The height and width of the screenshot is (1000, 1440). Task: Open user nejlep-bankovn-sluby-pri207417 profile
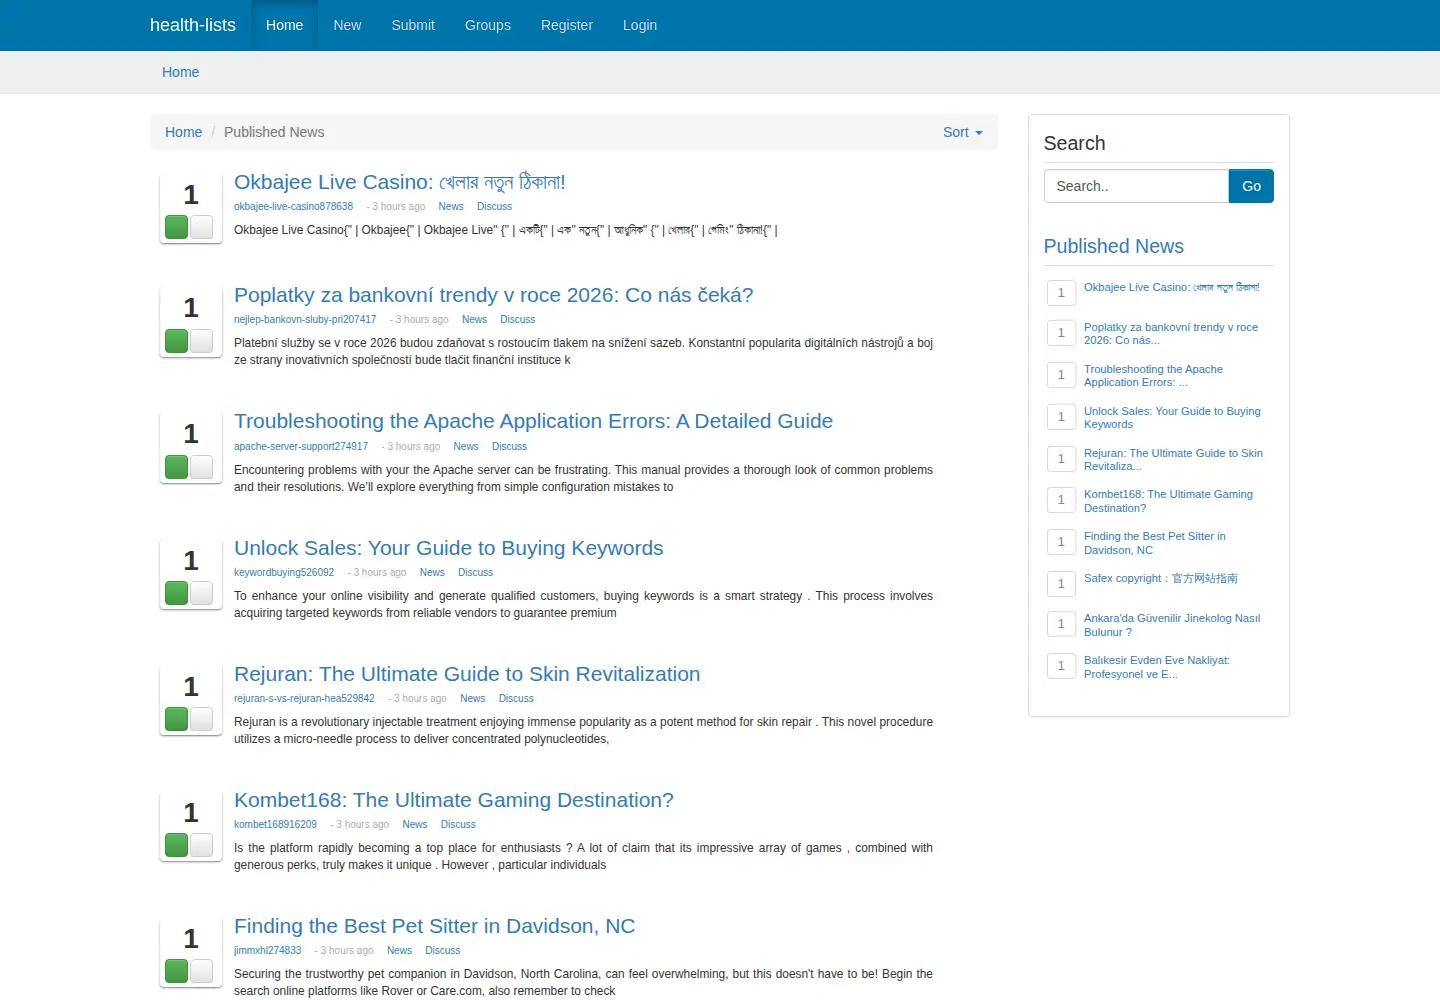305,320
